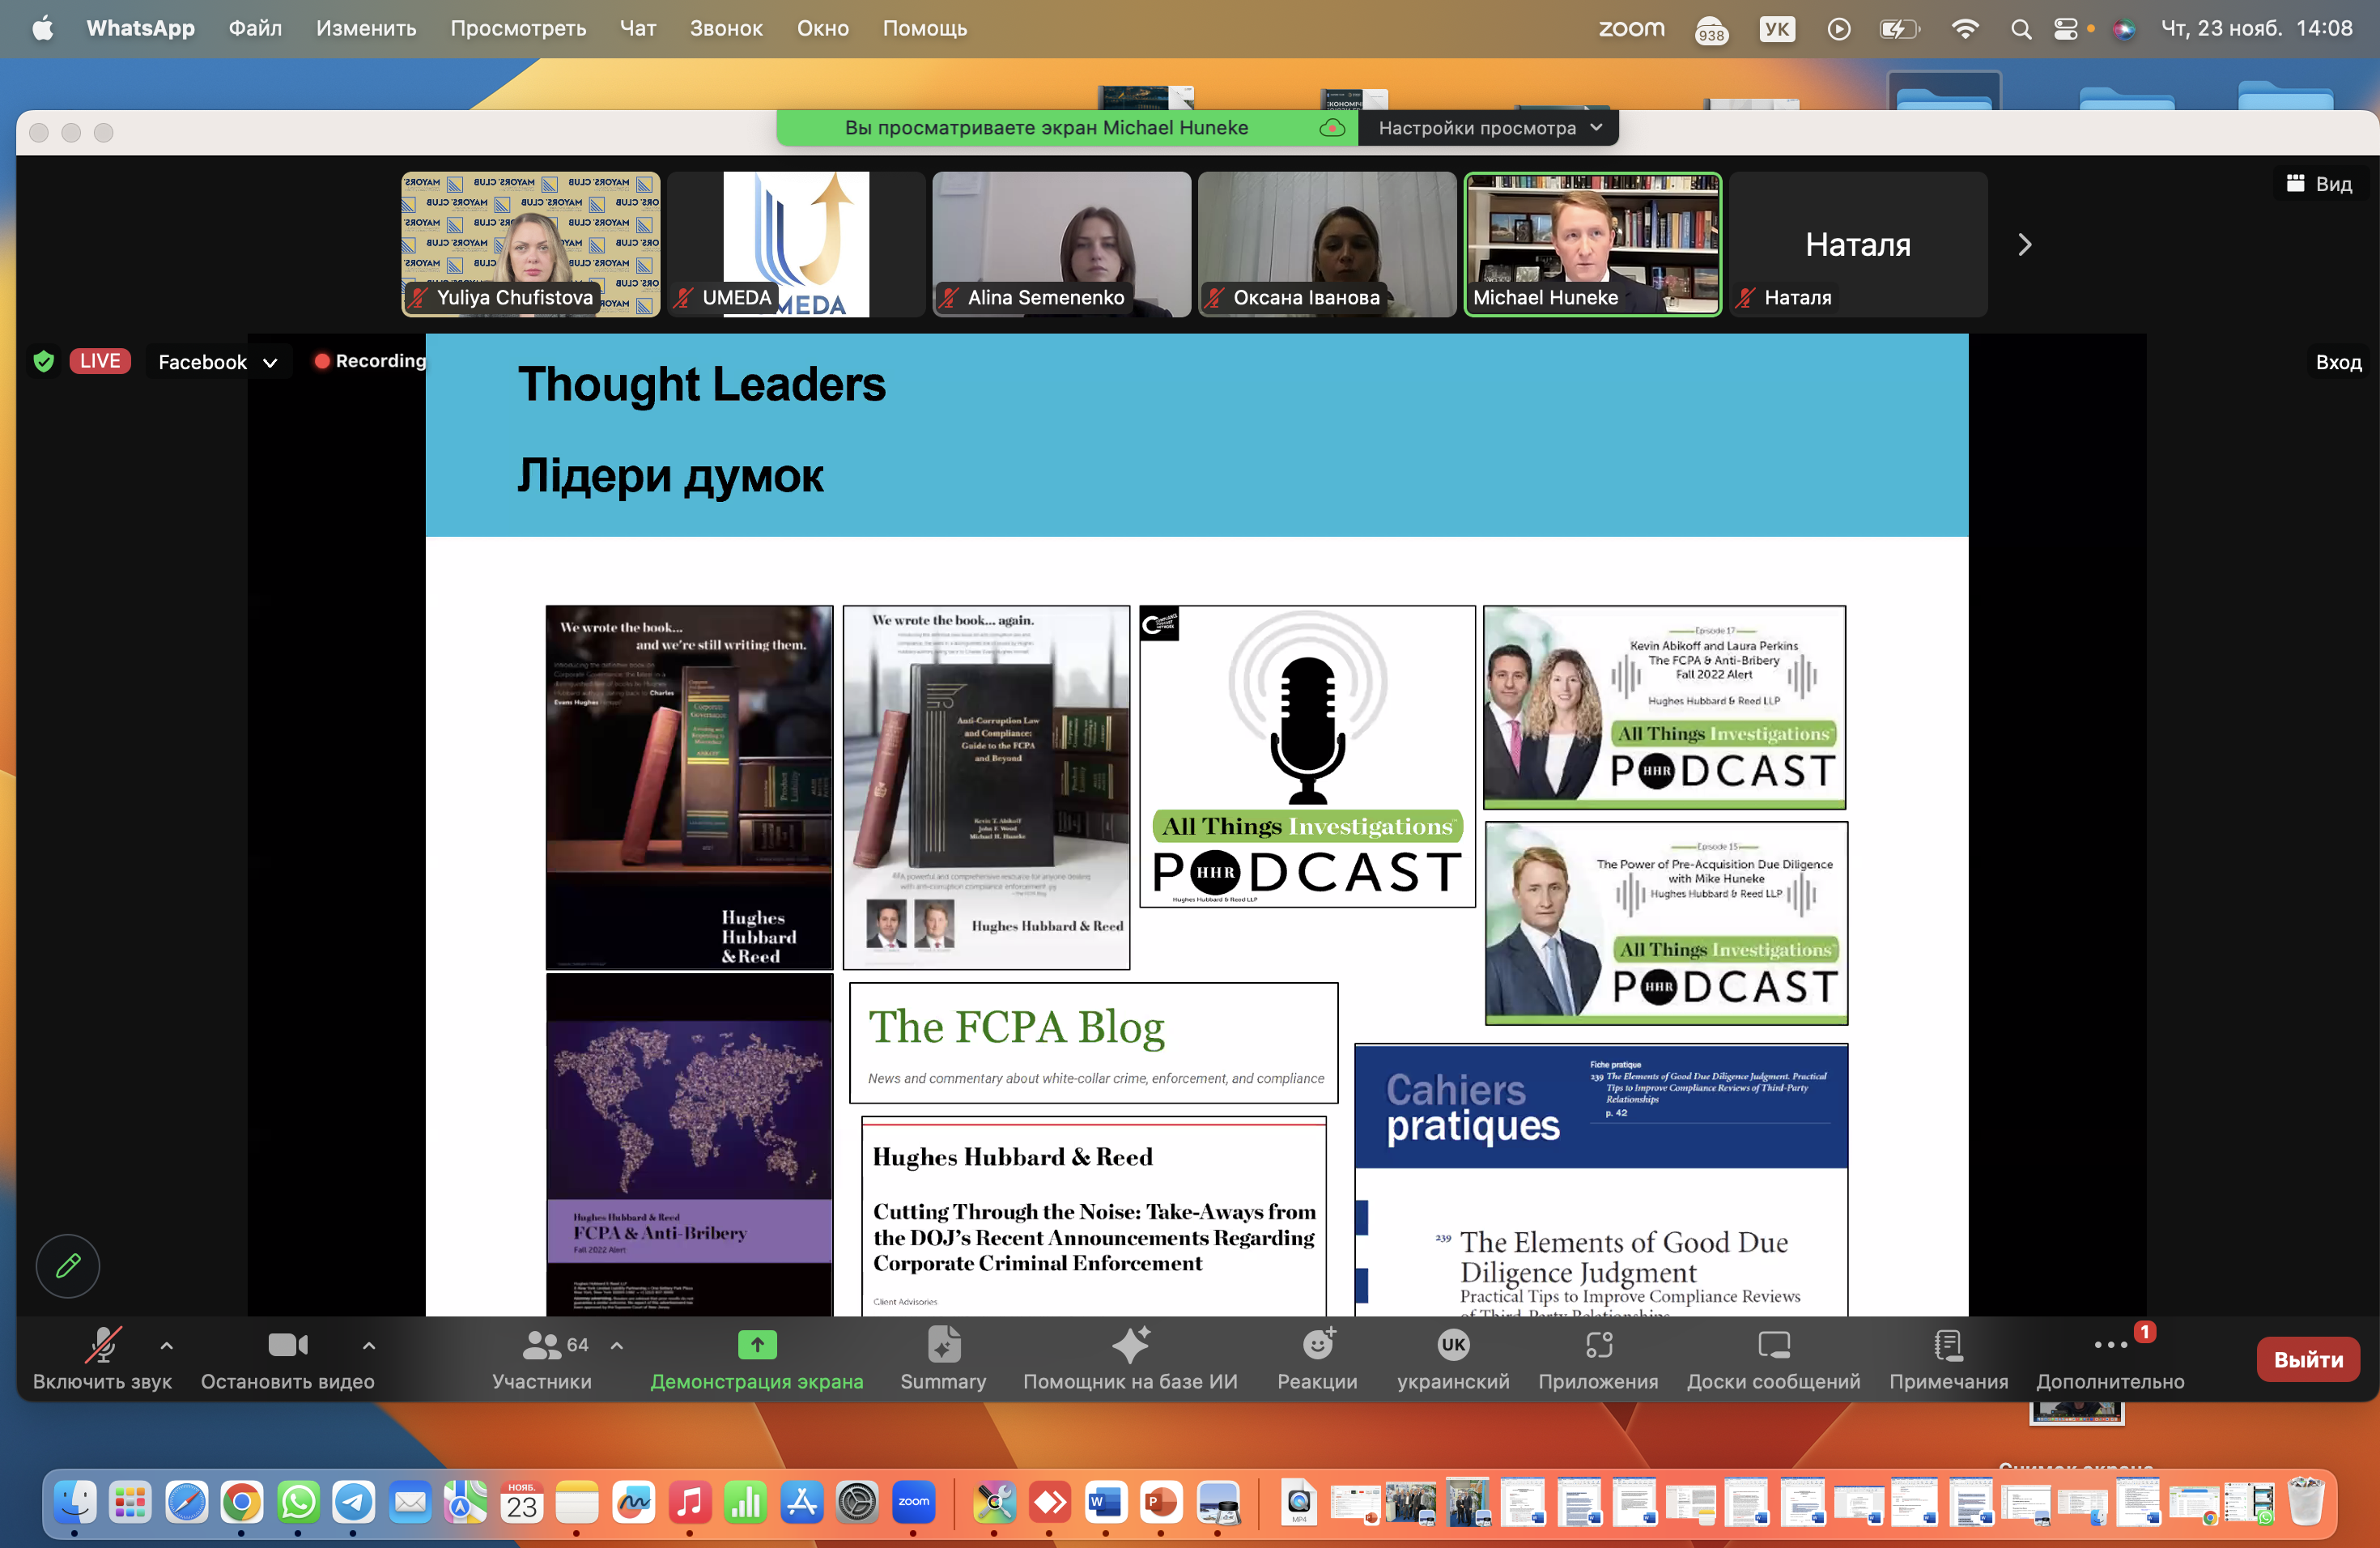Image resolution: width=2380 pixels, height=1548 pixels.
Task: Open the Помощь menu
Action: pyautogui.click(x=925, y=28)
